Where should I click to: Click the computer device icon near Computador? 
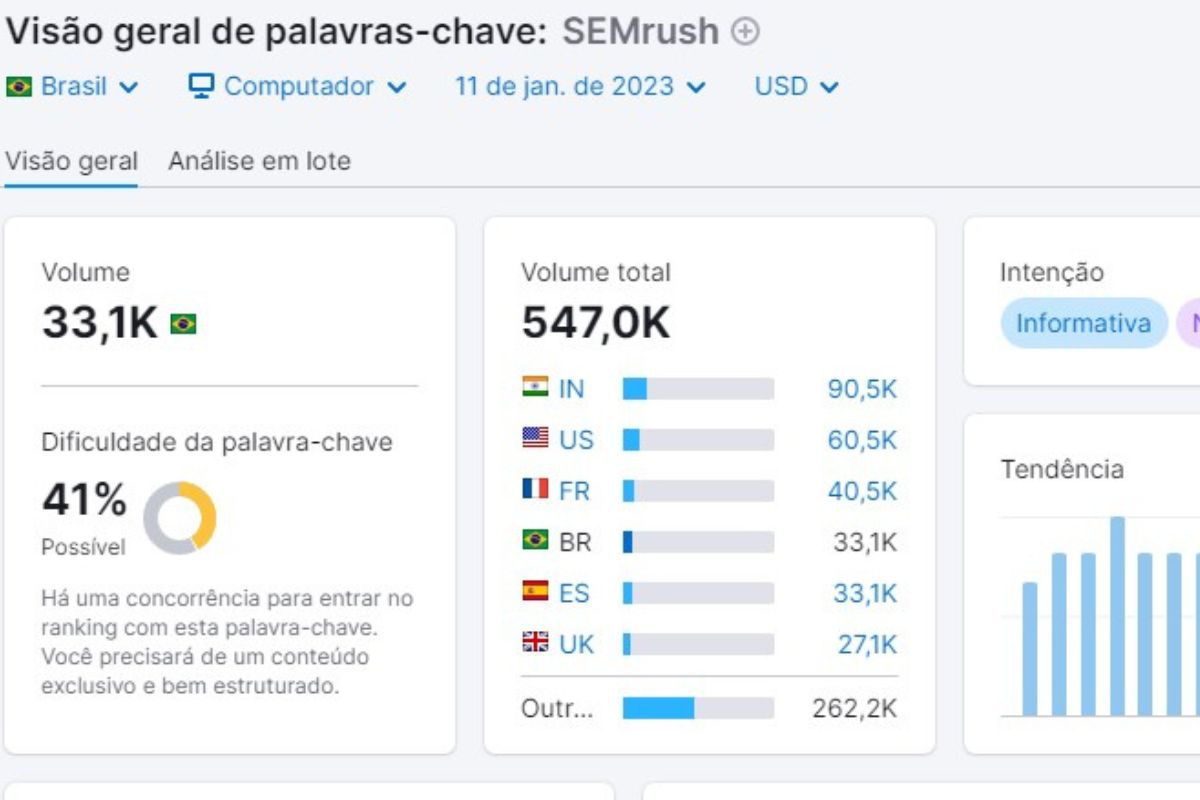(204, 86)
